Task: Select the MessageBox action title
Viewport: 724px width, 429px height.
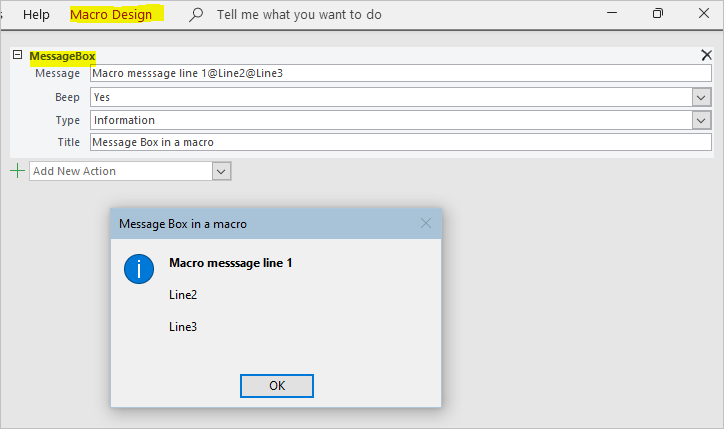Action: (x=62, y=56)
